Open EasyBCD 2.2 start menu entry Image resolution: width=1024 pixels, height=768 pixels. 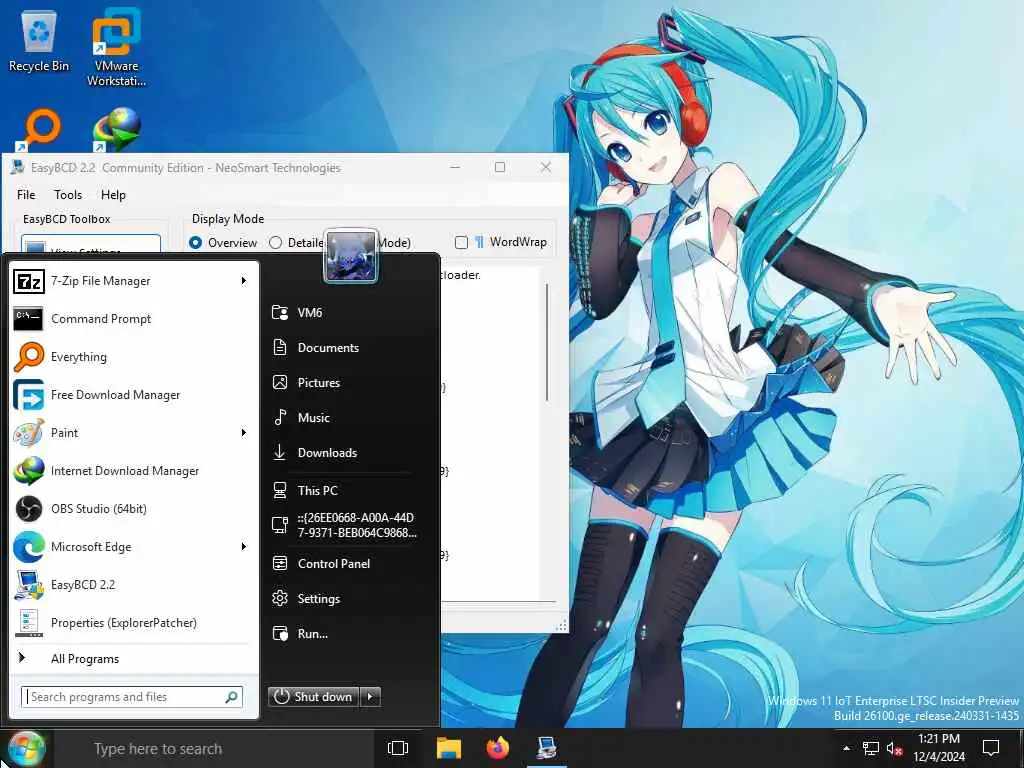tap(134, 584)
